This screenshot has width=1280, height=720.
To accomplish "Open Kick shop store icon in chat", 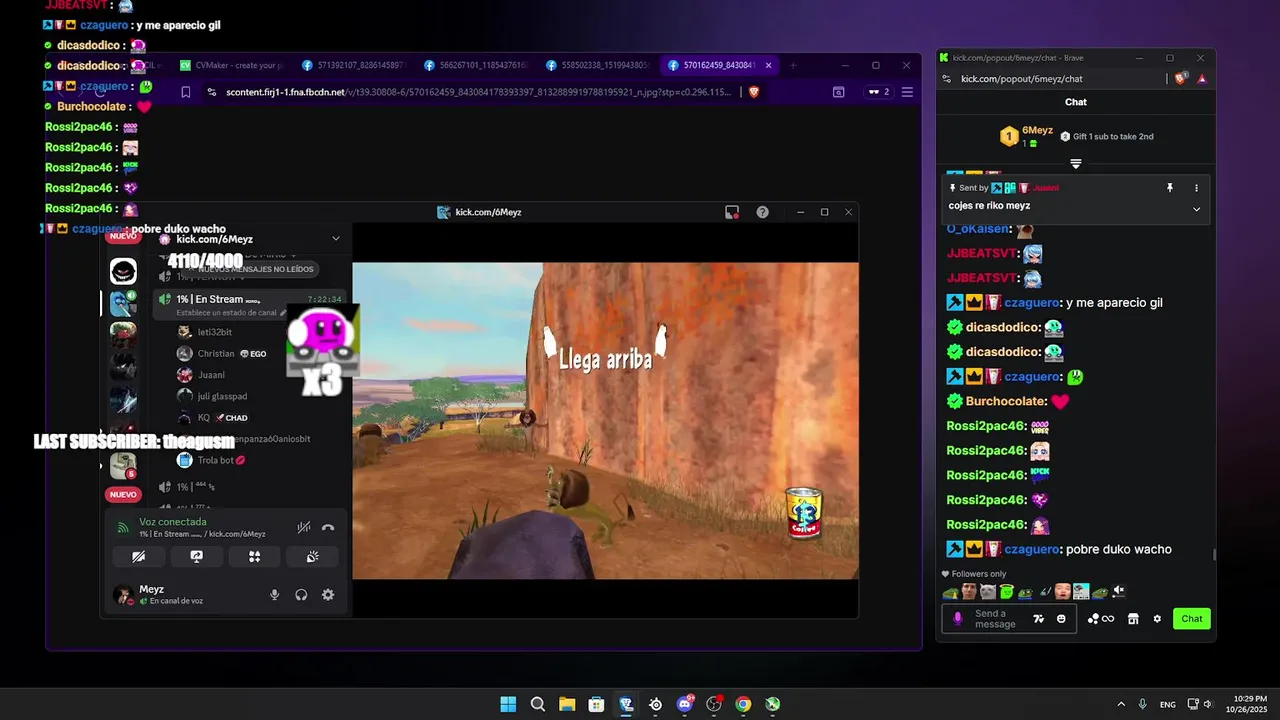I will pyautogui.click(x=1133, y=619).
